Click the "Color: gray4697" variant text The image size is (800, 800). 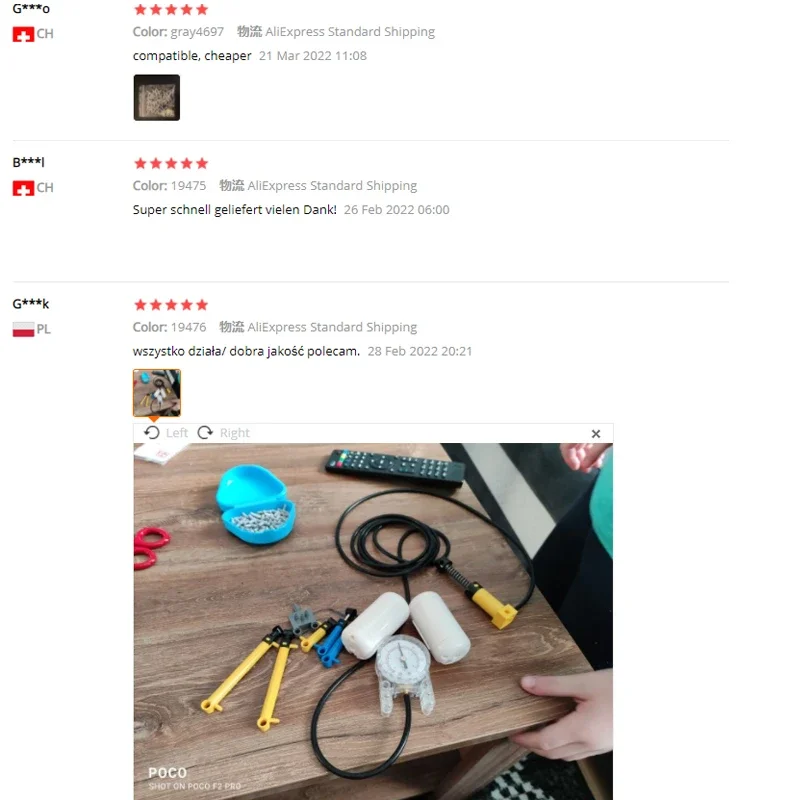point(178,32)
